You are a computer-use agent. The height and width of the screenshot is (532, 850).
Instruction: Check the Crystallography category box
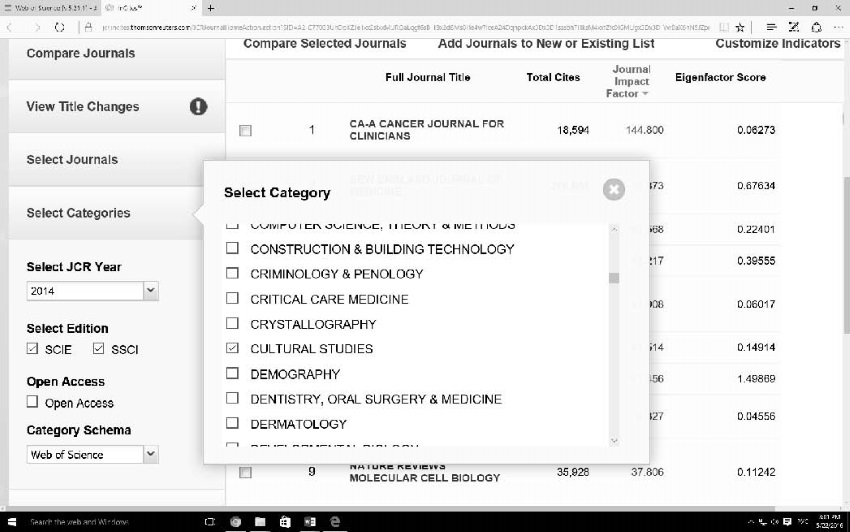pos(232,323)
